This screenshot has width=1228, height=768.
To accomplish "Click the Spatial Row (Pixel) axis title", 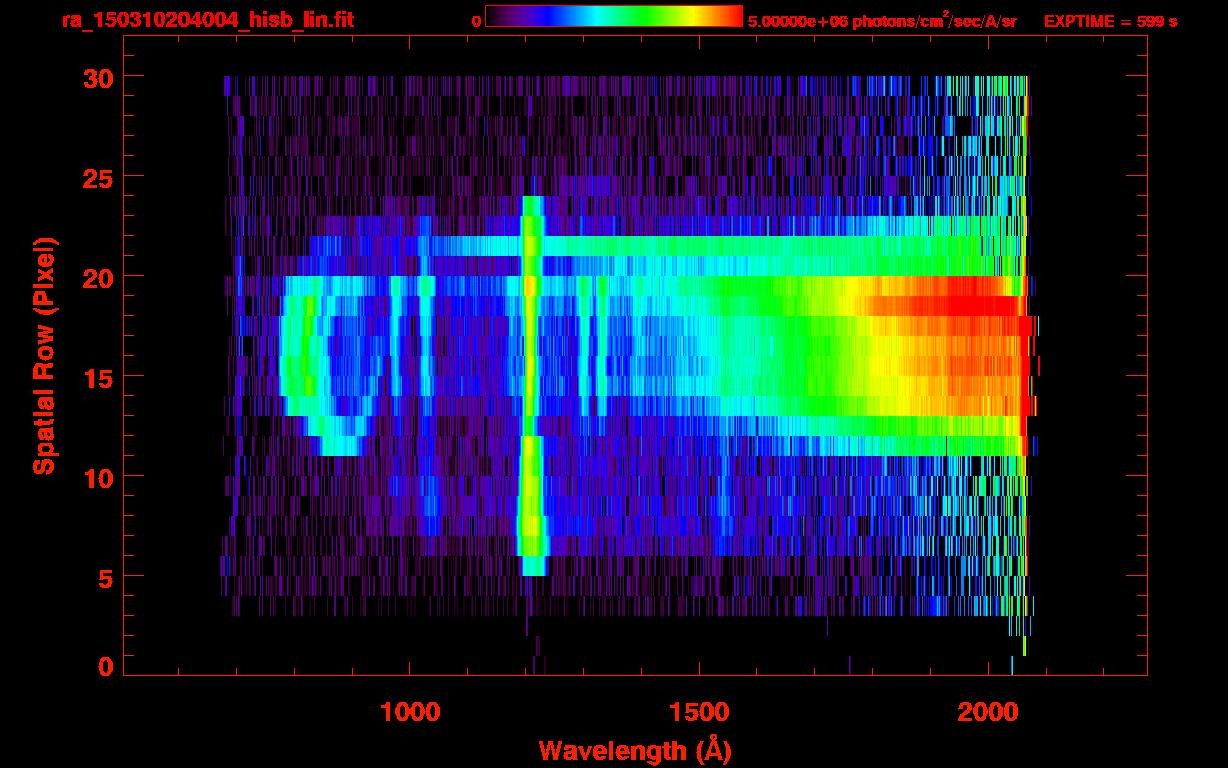I will (x=45, y=355).
